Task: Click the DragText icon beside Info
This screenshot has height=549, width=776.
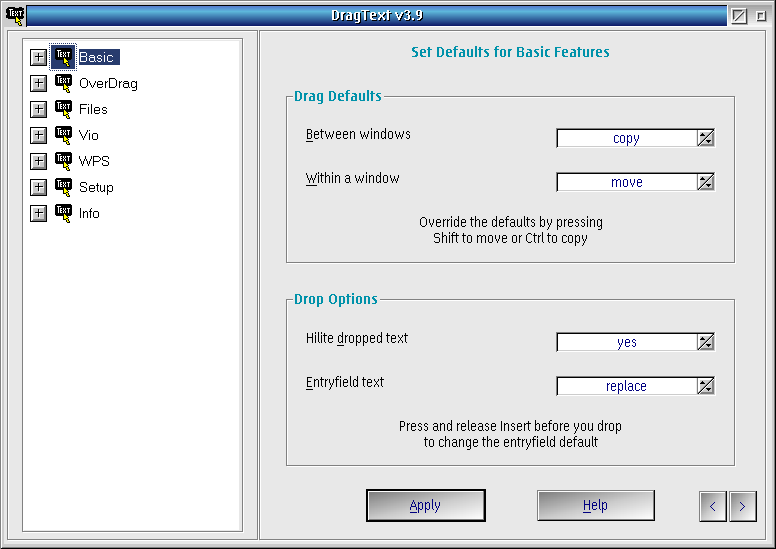Action: [x=63, y=213]
